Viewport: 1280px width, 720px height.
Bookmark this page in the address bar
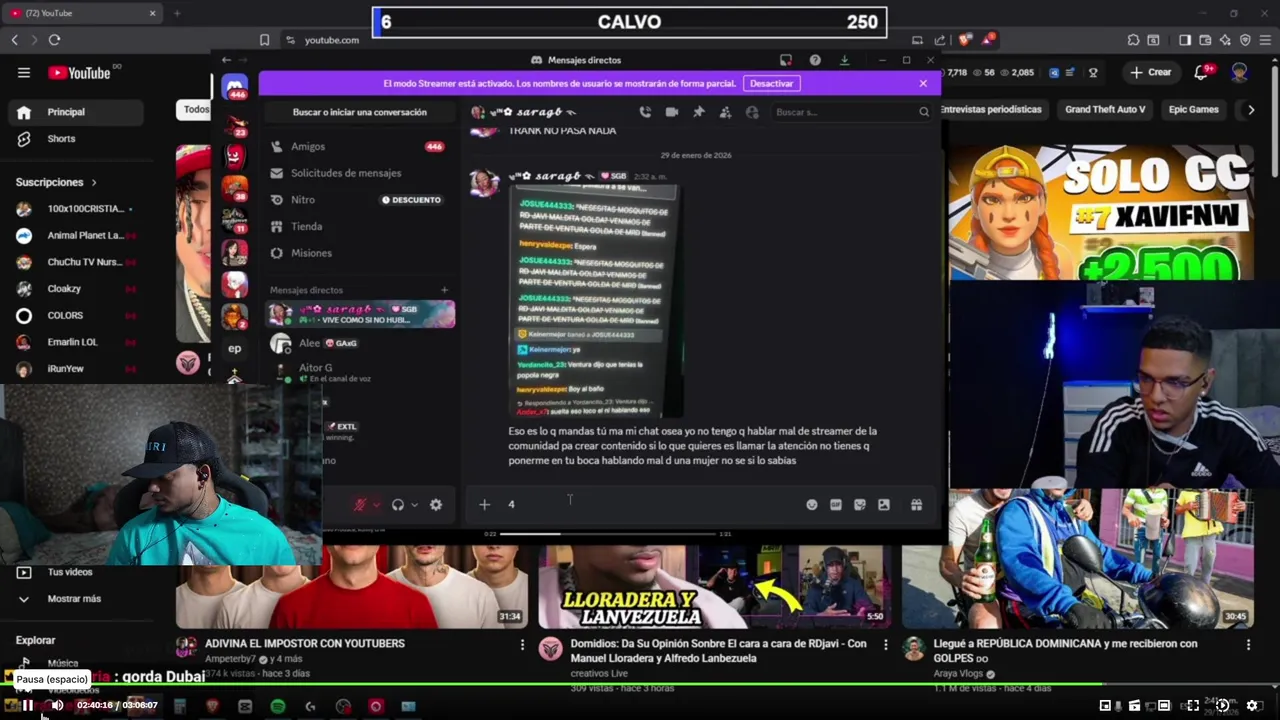click(264, 40)
